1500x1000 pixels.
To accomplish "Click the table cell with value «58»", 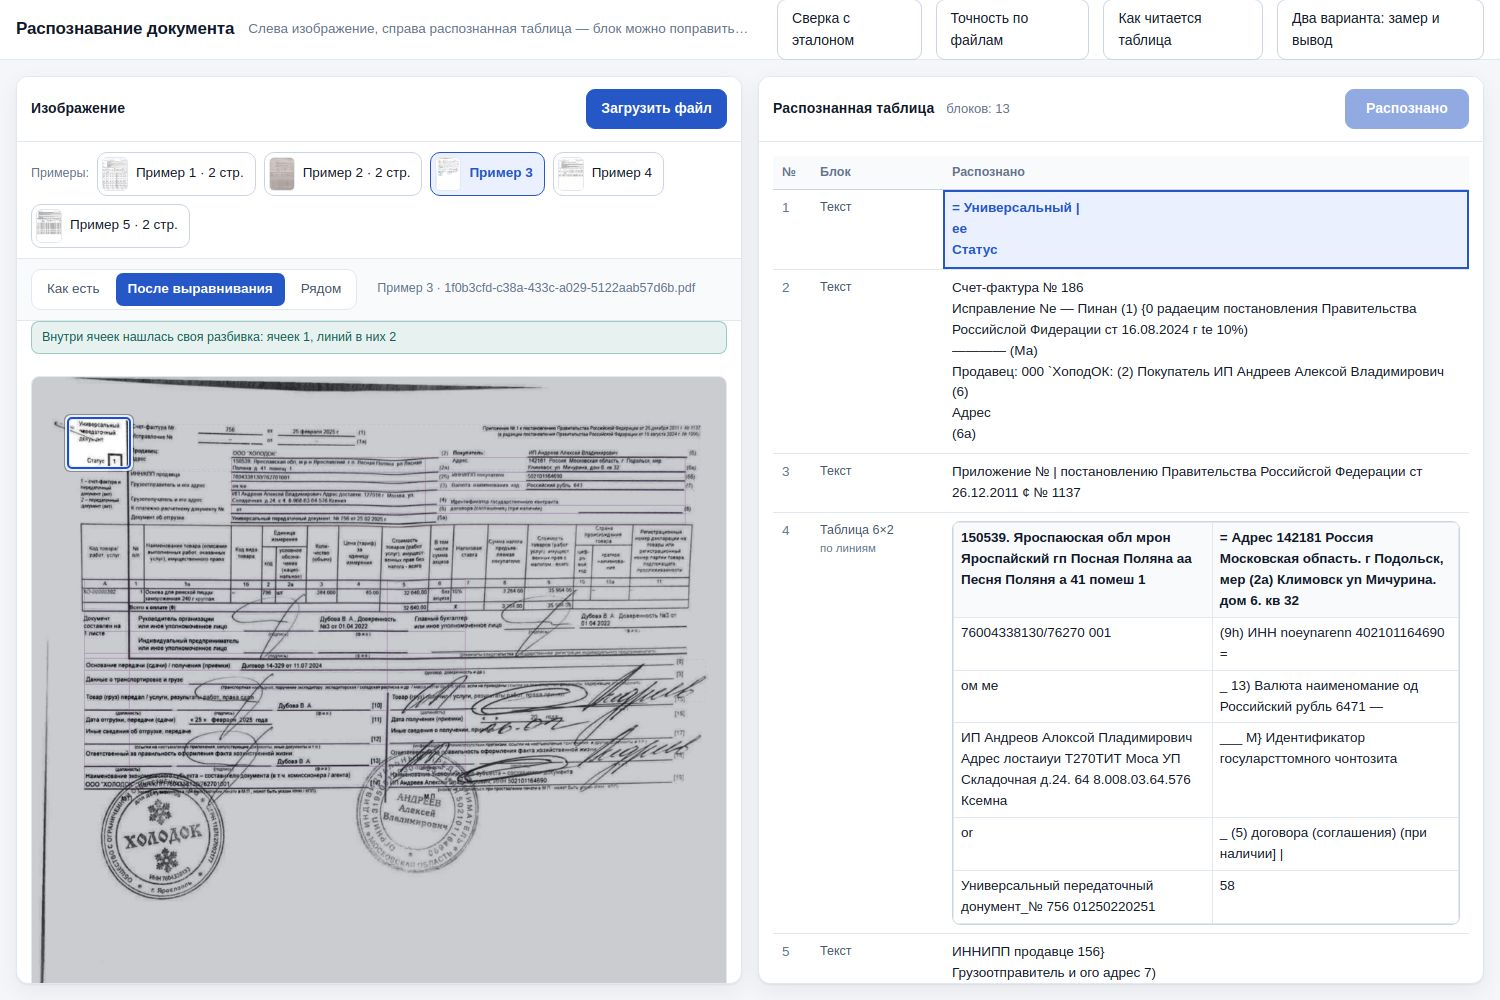I will pos(1335,897).
